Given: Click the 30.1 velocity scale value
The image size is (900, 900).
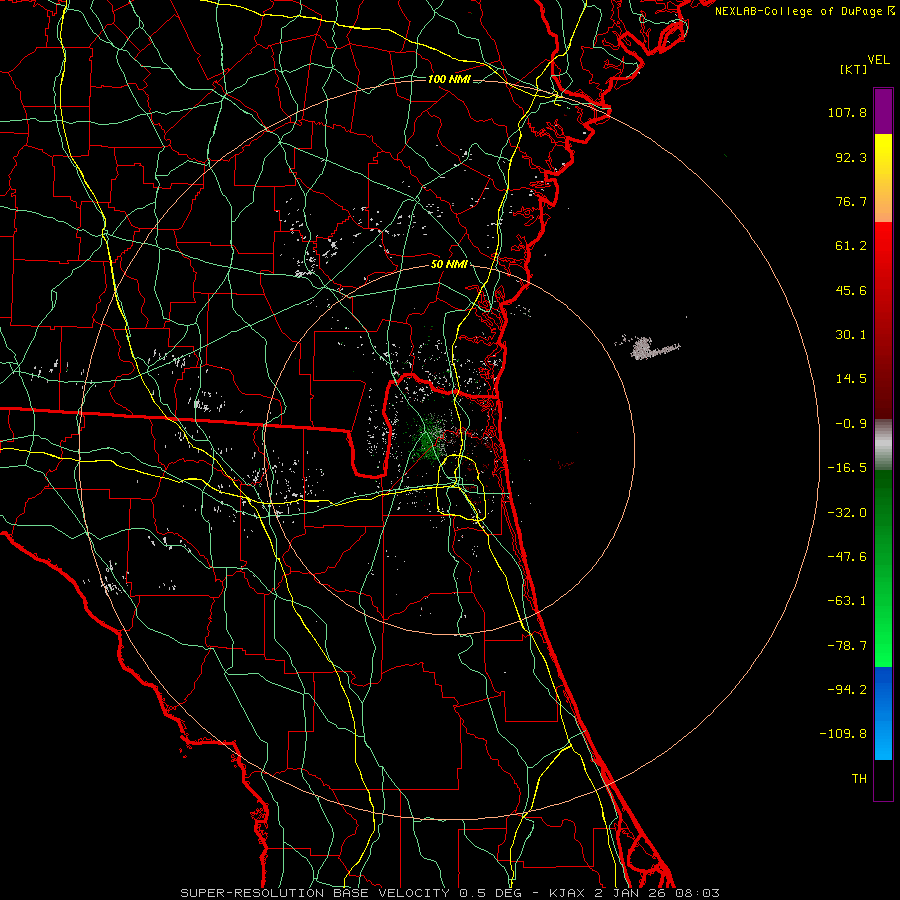Looking at the screenshot, I should click(x=851, y=335).
